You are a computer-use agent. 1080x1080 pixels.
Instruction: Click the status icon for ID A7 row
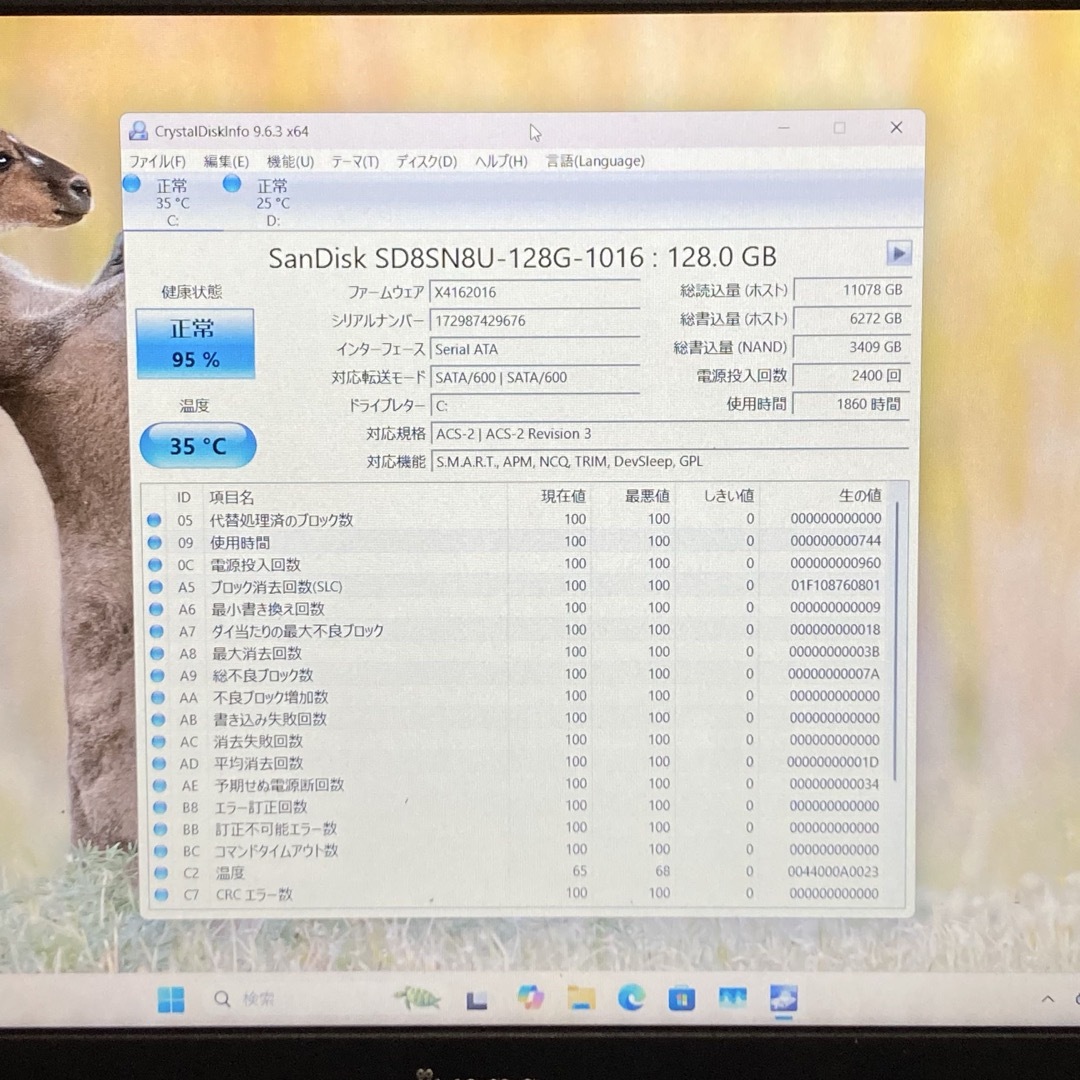tap(156, 631)
